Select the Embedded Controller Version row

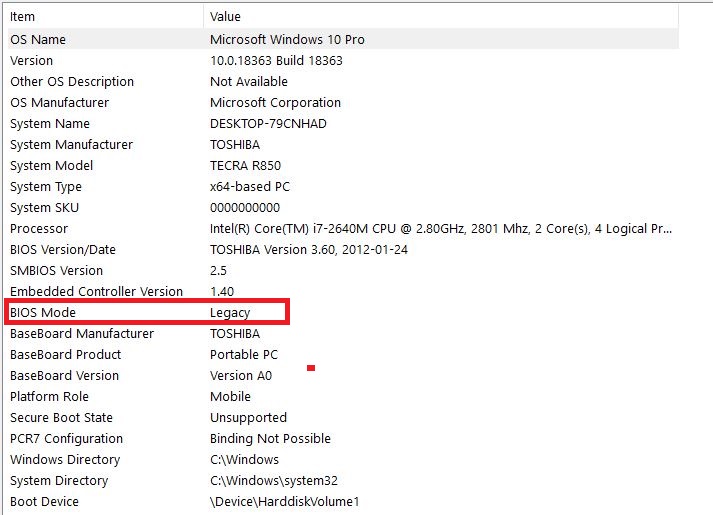(343, 291)
